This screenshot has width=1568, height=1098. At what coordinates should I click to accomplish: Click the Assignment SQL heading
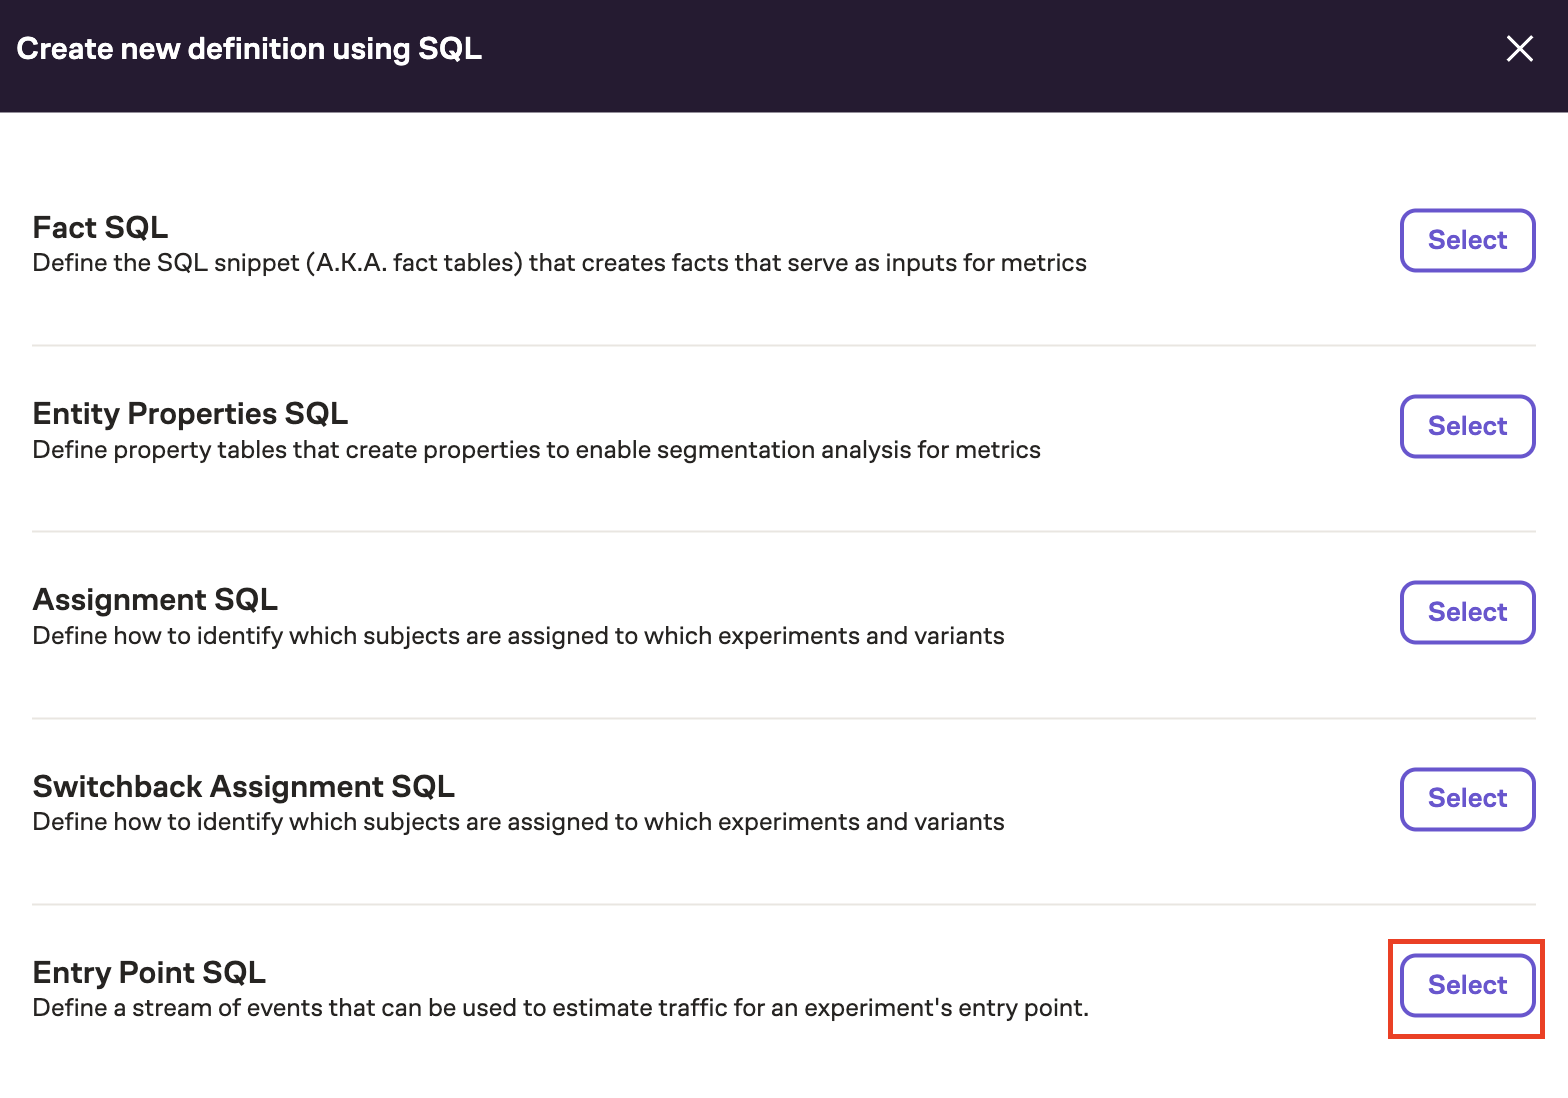tap(155, 599)
